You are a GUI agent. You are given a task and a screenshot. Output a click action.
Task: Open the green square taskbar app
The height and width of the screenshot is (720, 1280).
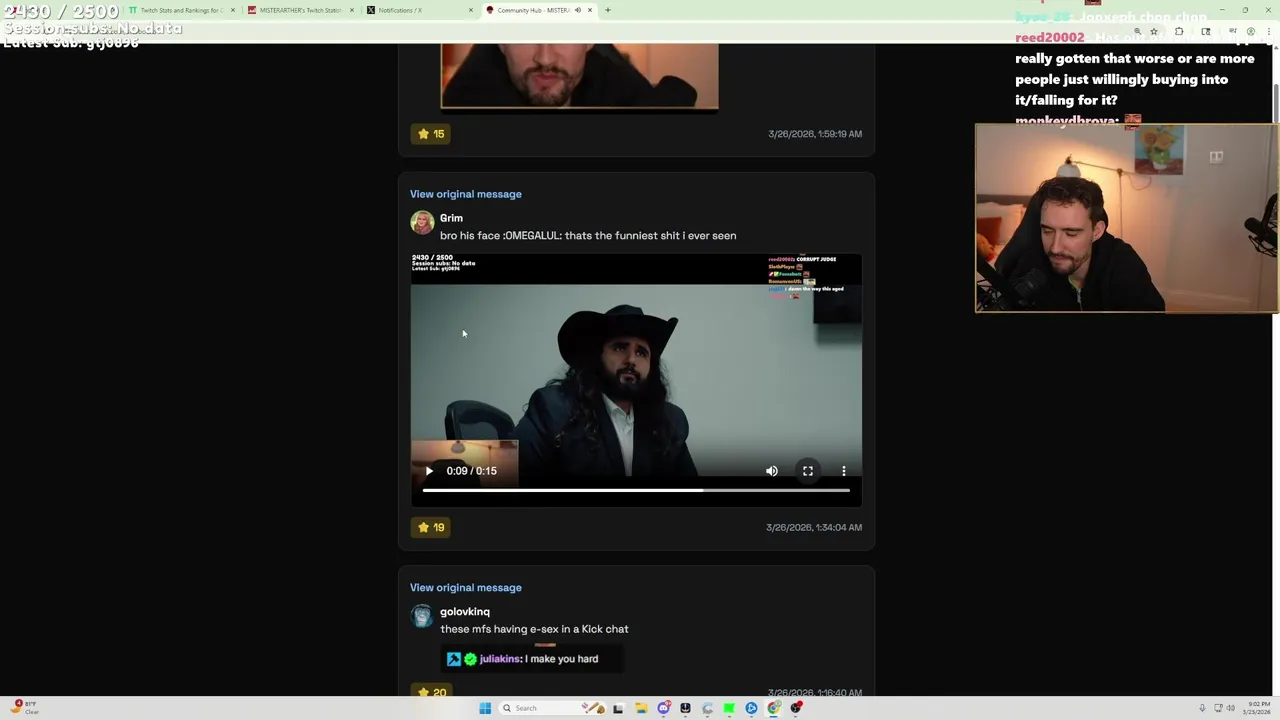coord(729,708)
